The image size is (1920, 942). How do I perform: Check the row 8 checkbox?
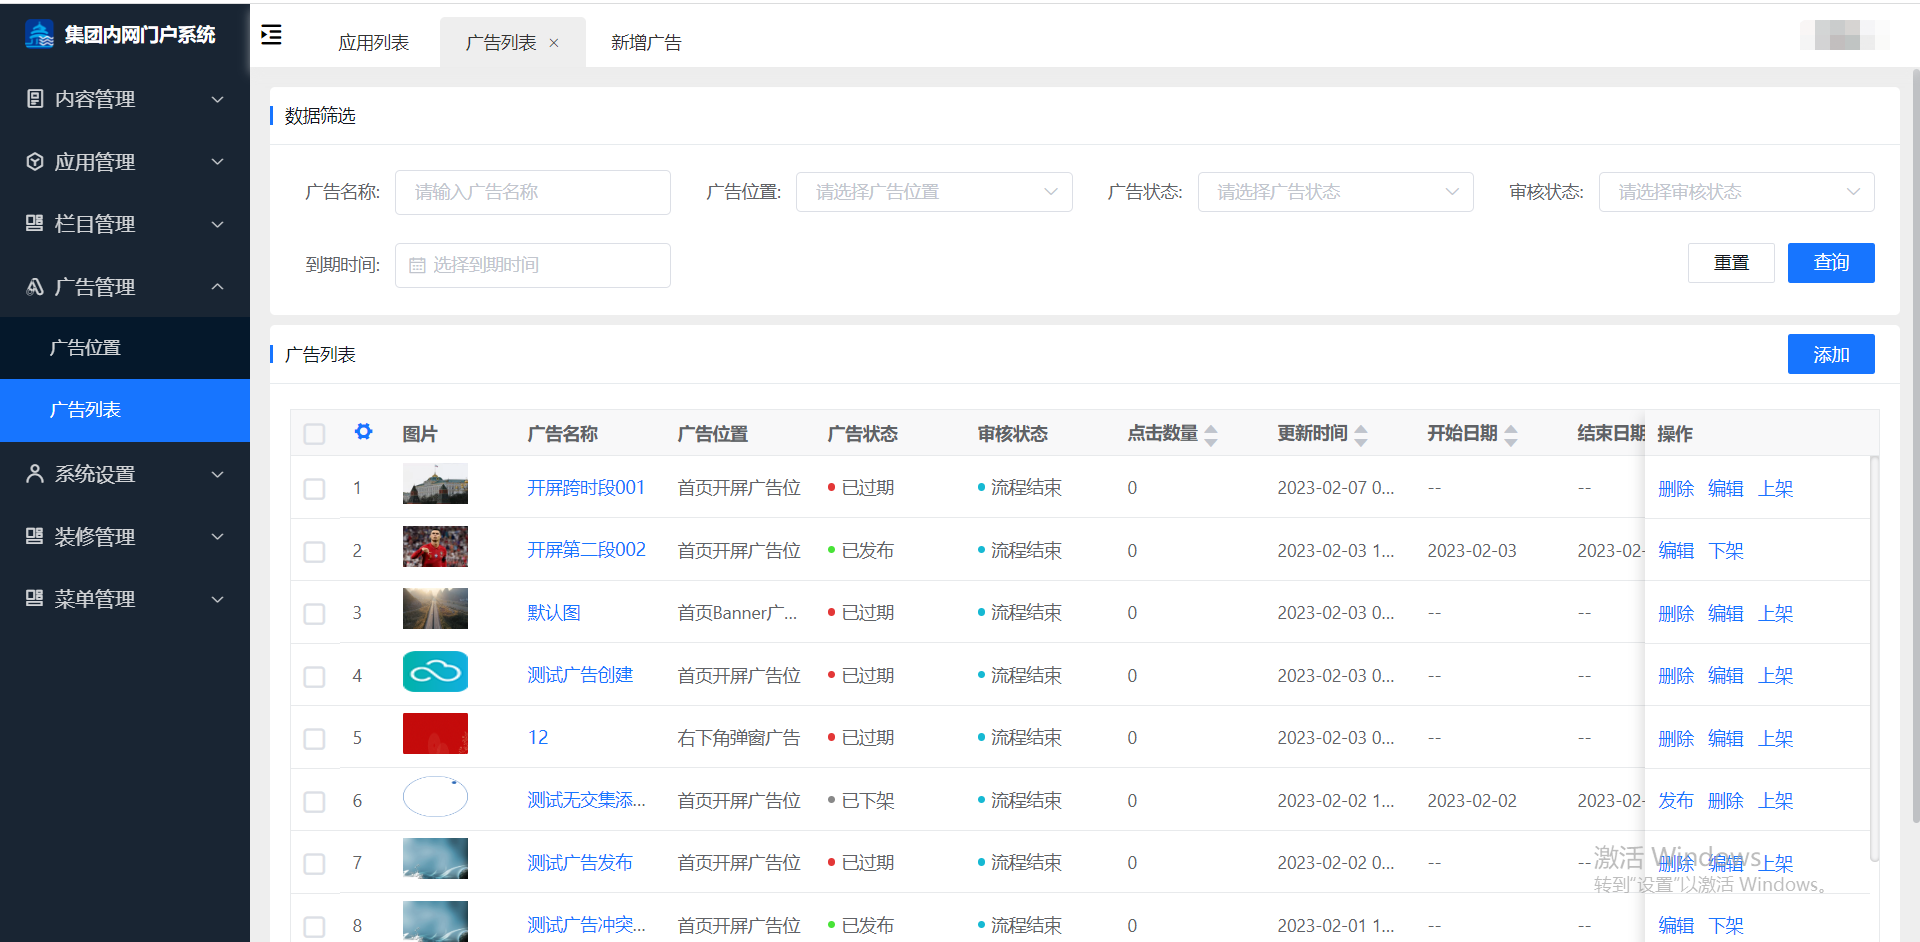click(314, 927)
